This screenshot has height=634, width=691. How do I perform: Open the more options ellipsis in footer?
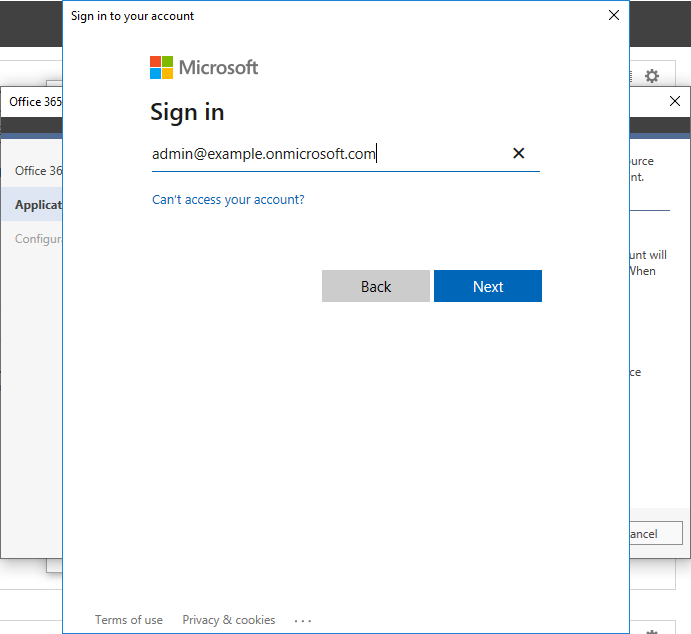(303, 621)
